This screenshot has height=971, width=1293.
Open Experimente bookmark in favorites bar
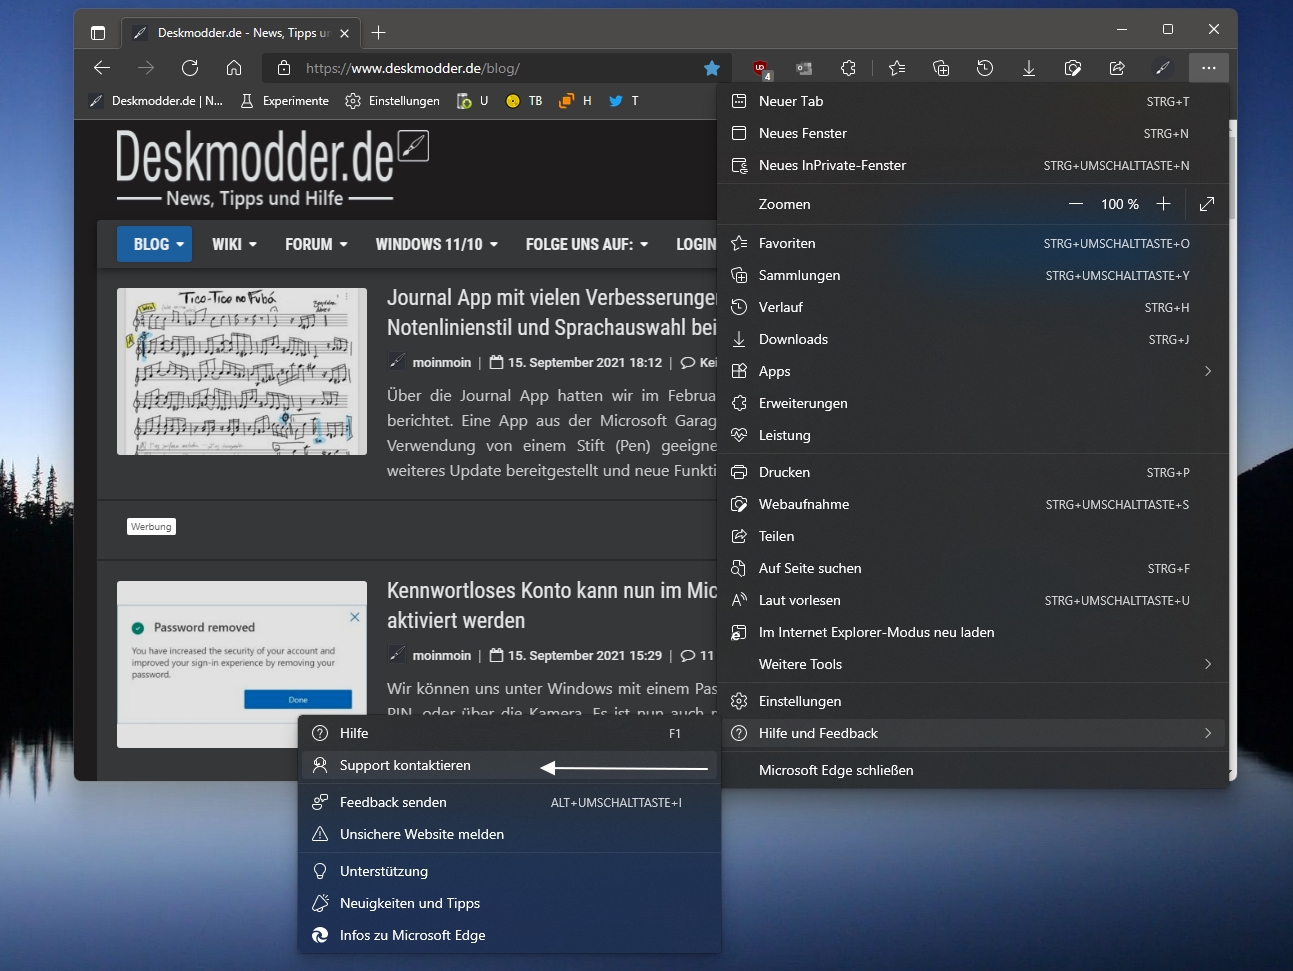[x=285, y=101]
